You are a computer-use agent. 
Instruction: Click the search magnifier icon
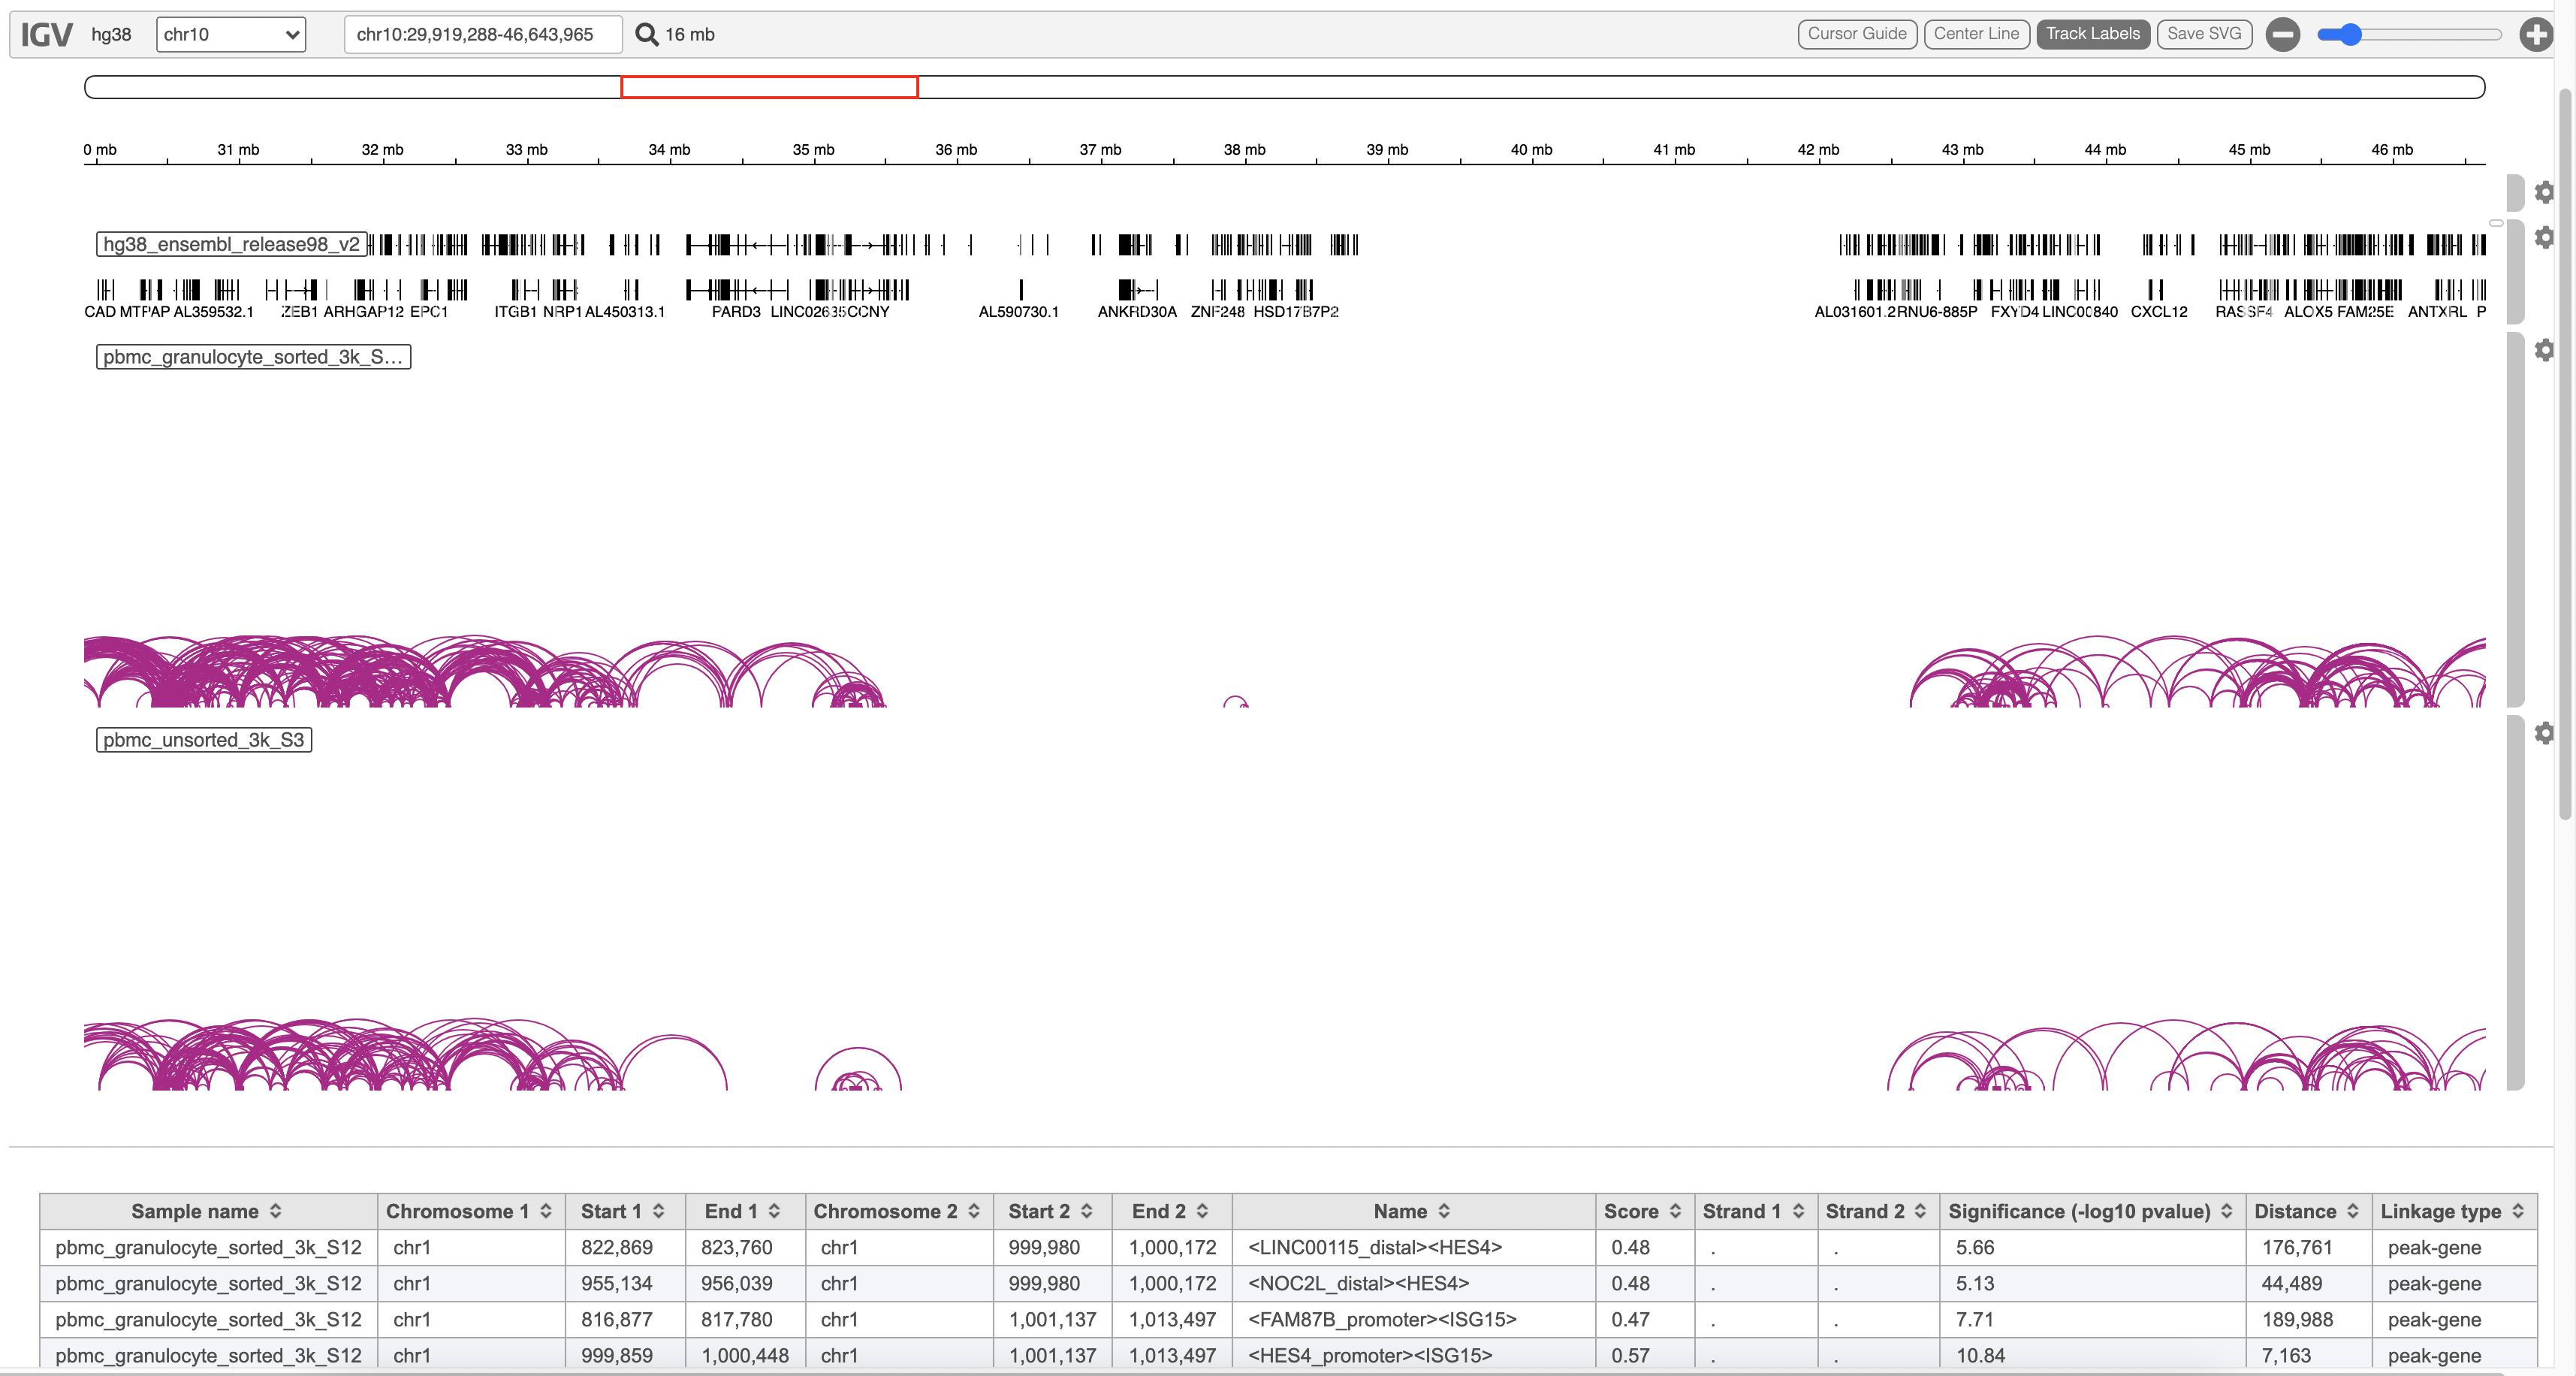[x=647, y=35]
